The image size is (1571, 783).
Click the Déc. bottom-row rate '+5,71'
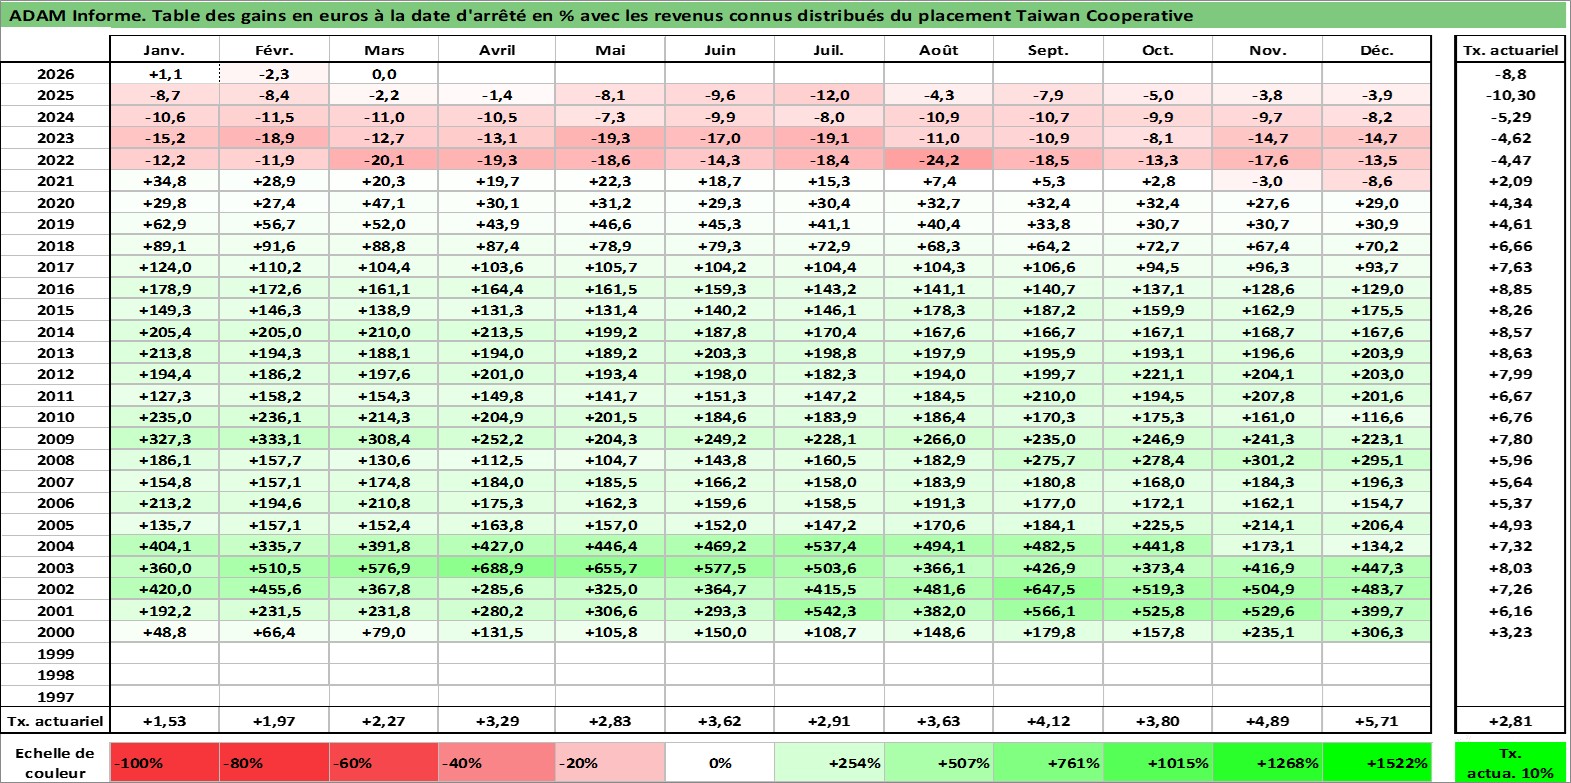pos(1377,721)
